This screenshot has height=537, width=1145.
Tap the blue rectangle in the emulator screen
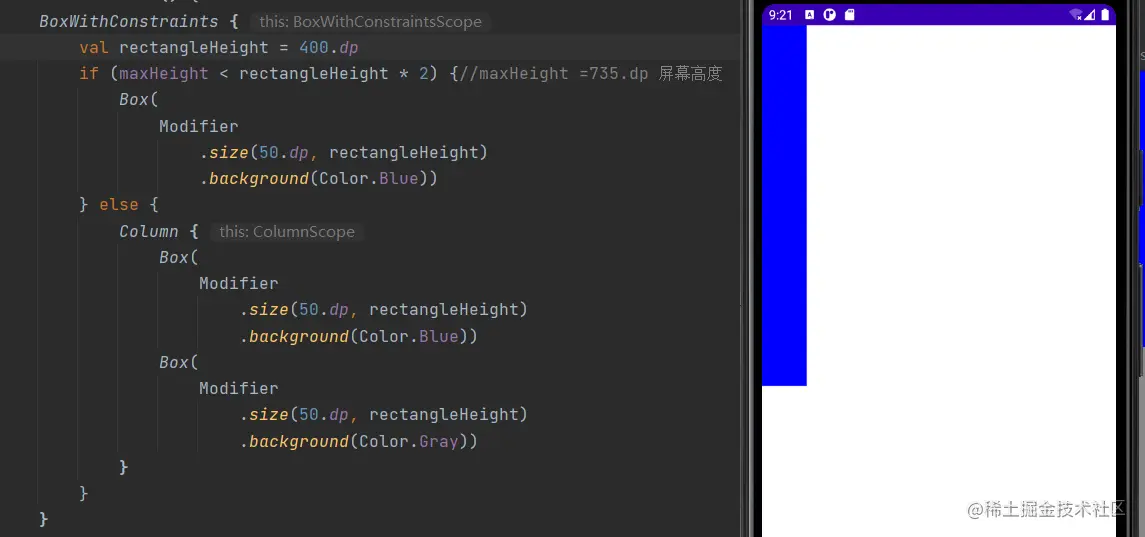click(x=784, y=205)
